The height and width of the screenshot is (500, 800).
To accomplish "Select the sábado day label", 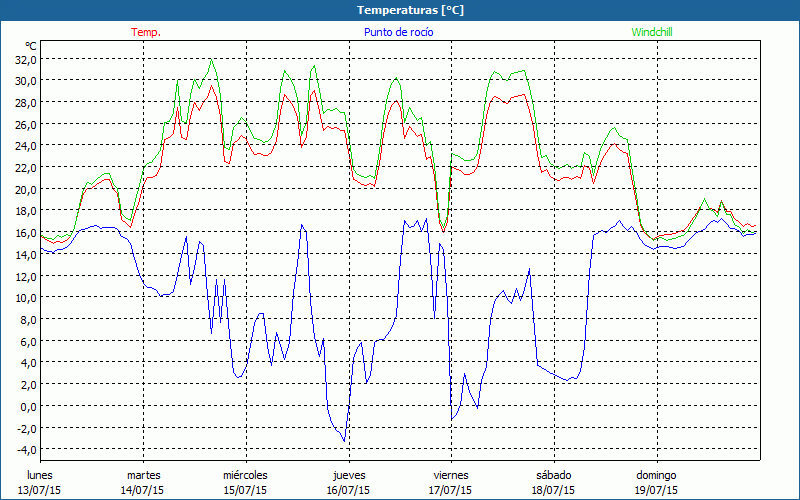I will 553,475.
